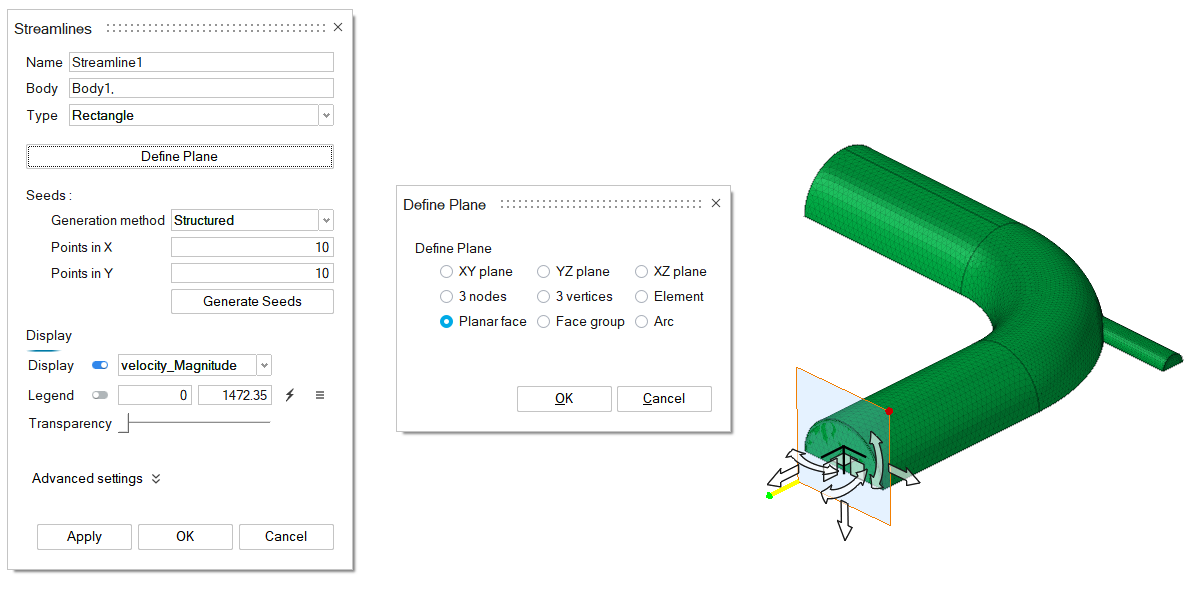Toggle the Display switch on or off
This screenshot has width=1203, height=589.
[100, 366]
